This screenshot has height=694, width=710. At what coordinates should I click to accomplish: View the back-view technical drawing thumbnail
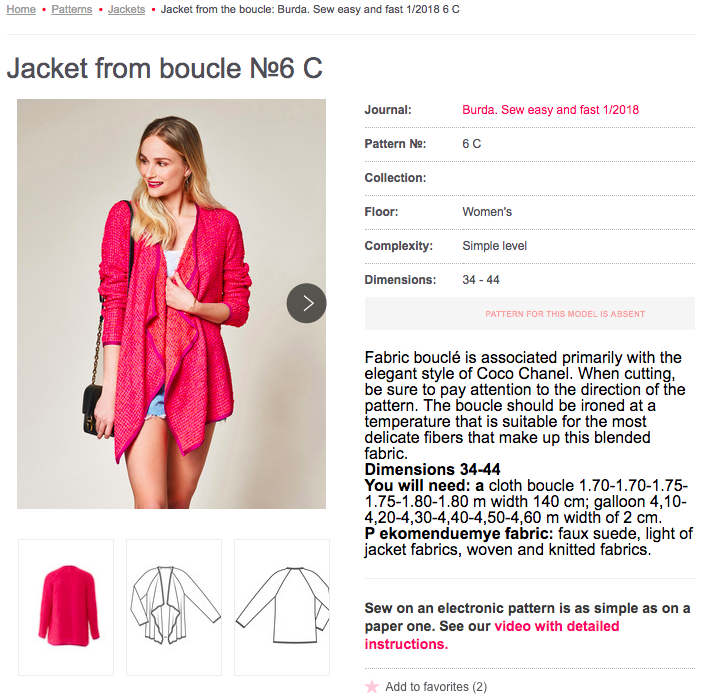[282, 607]
